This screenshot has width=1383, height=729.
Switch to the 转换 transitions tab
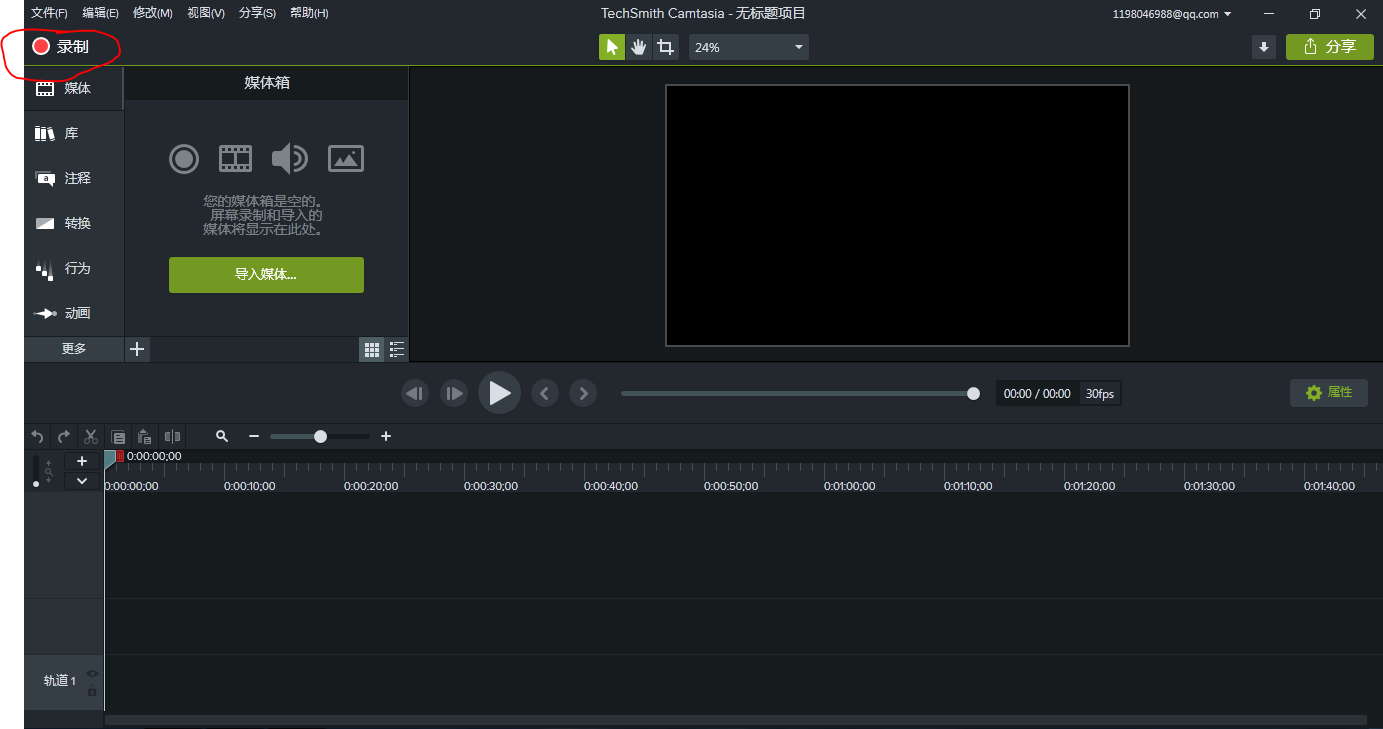coord(74,223)
